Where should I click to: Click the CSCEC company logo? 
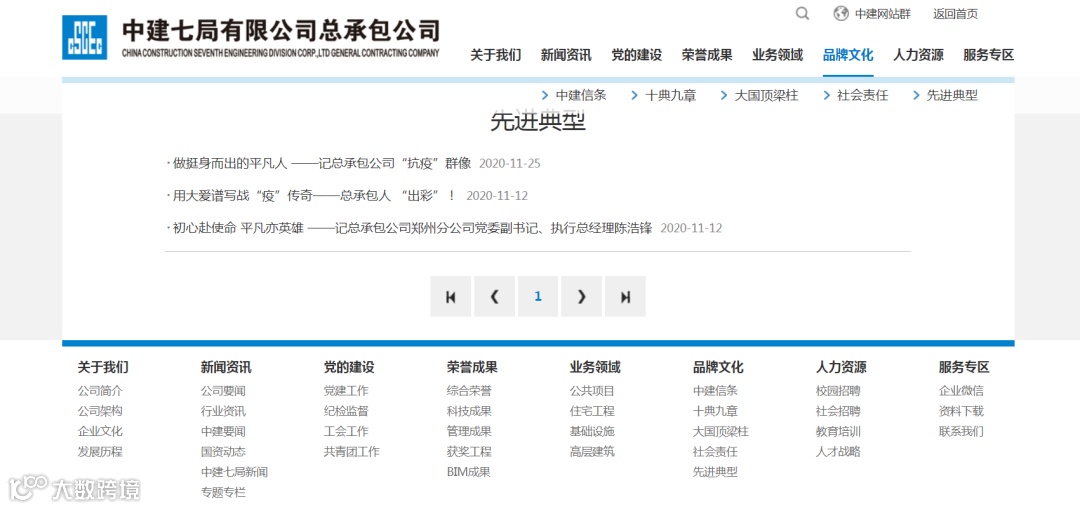[x=85, y=37]
